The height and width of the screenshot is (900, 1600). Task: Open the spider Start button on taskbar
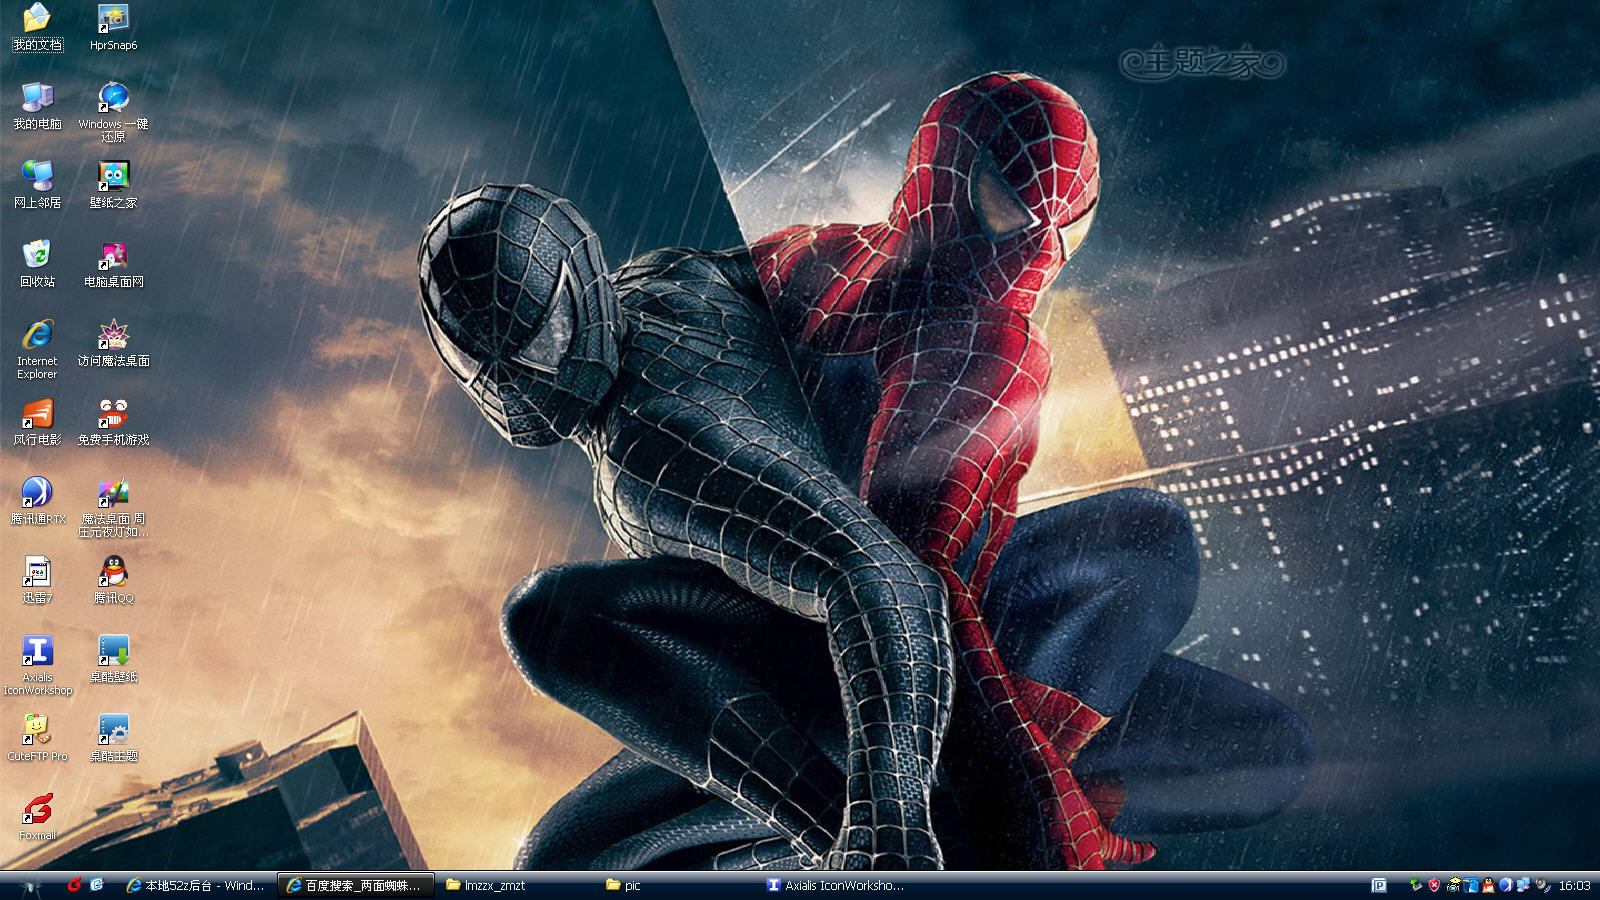coord(30,886)
